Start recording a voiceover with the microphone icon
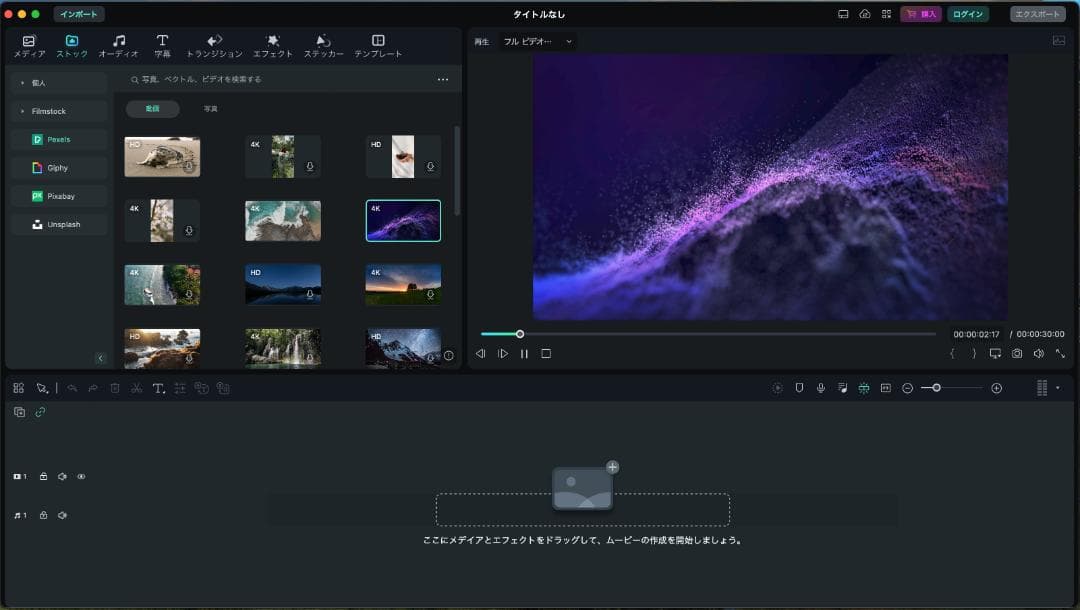The width and height of the screenshot is (1080, 610). click(x=821, y=388)
